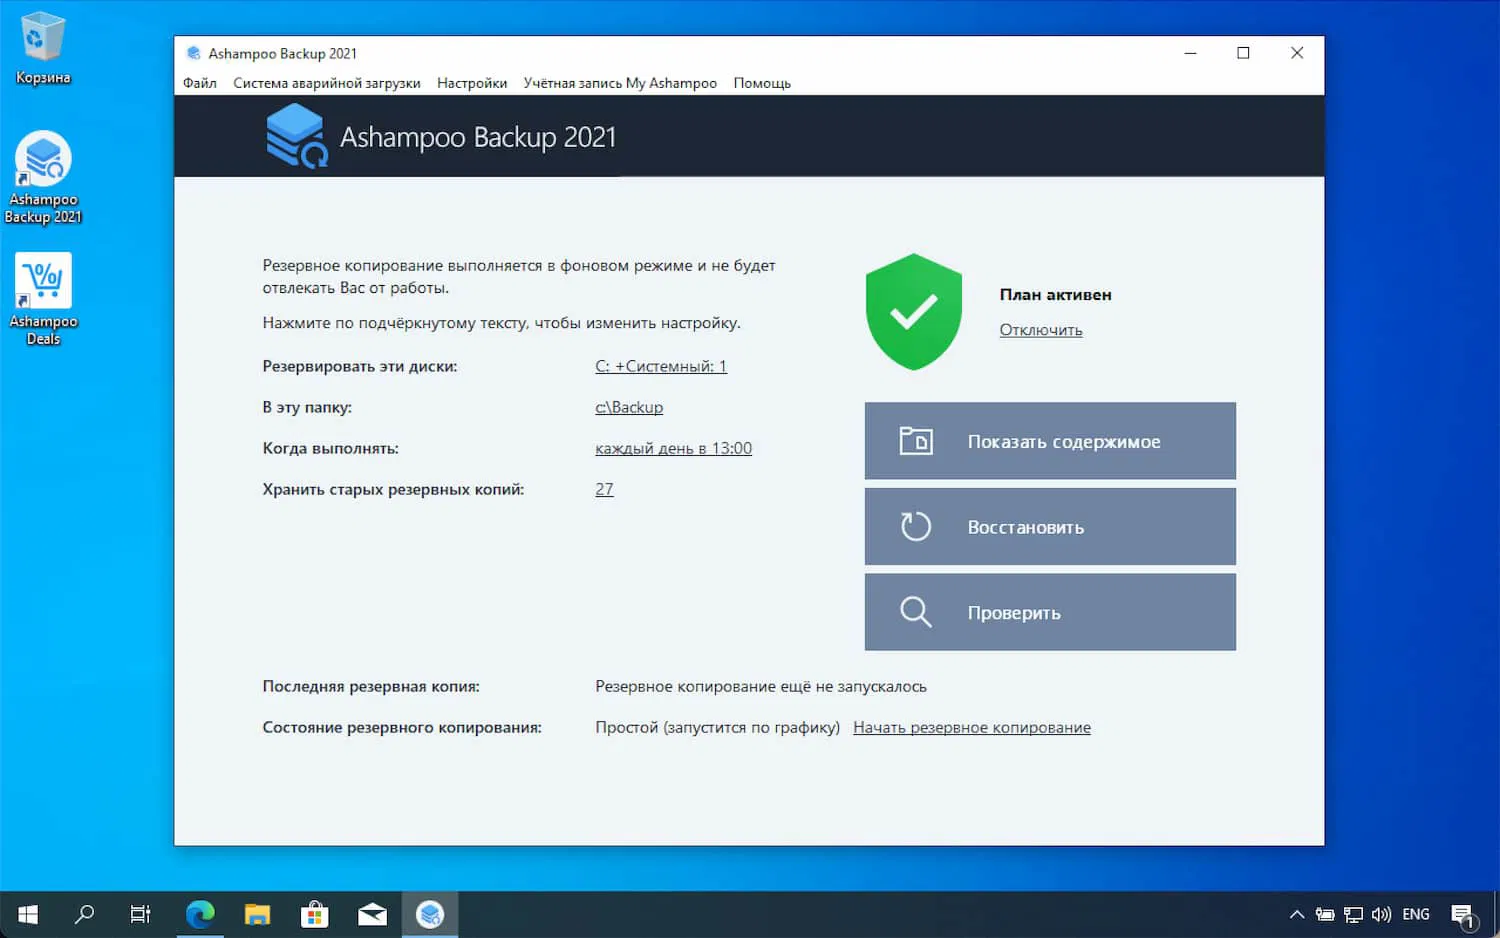
Task: Click the battery tray icon
Action: click(x=1325, y=914)
